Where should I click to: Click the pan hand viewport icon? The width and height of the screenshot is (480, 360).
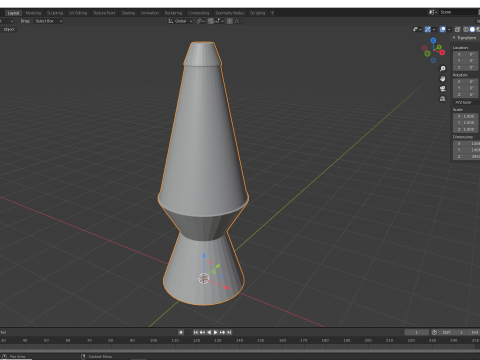click(x=442, y=79)
